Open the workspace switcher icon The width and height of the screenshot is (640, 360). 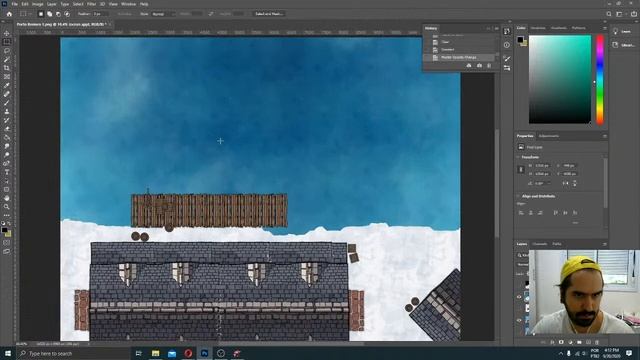tap(619, 14)
